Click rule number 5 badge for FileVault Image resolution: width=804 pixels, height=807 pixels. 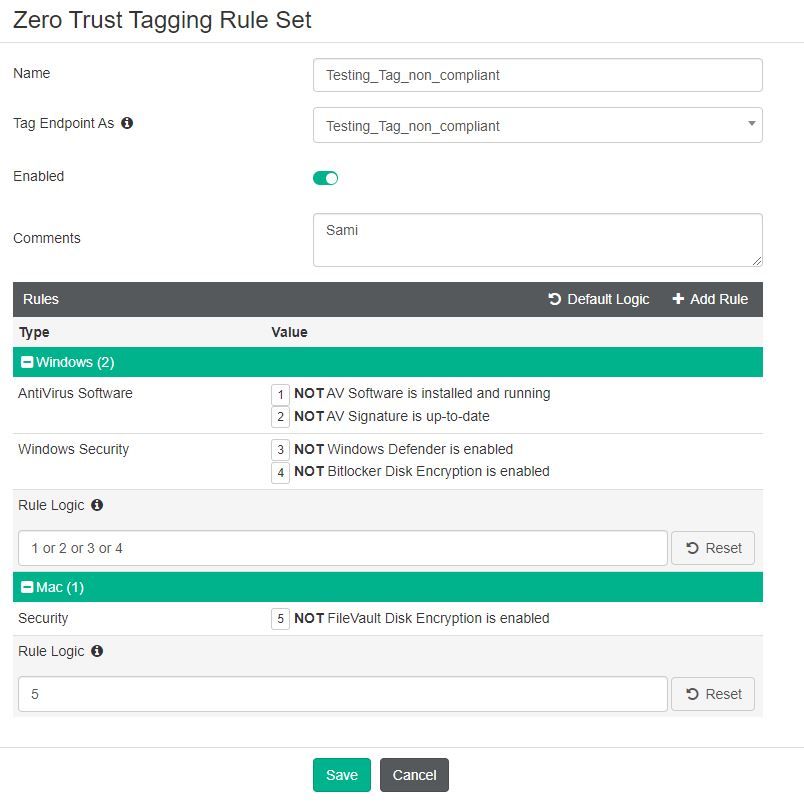point(281,619)
